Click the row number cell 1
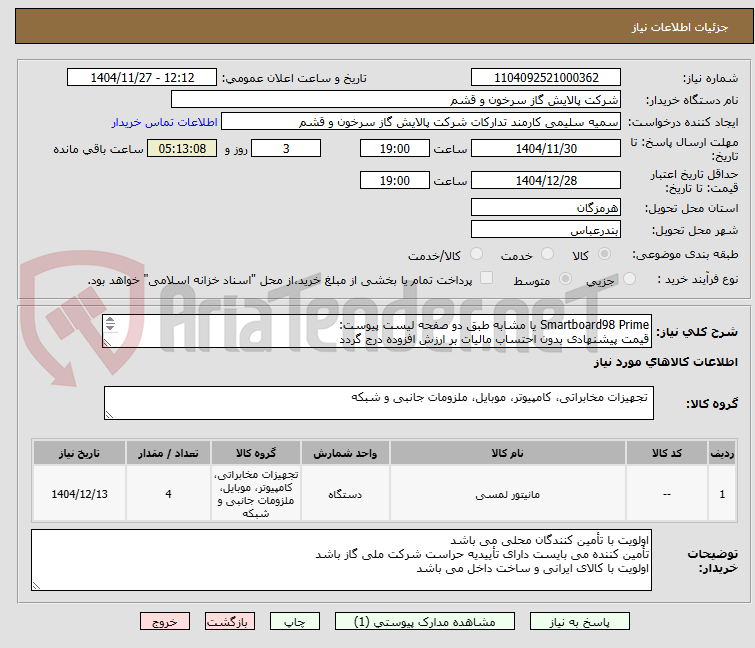755x648 pixels. 722,494
